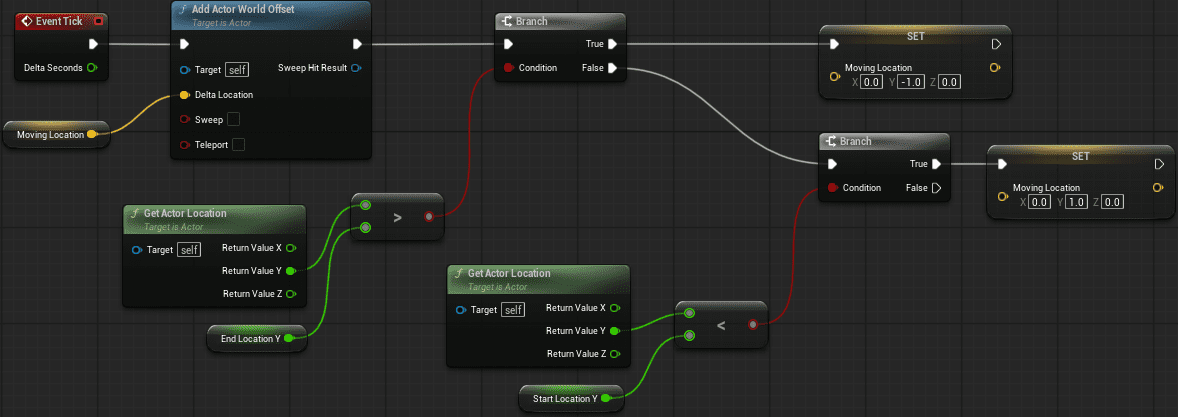
Task: Click the End Location Y variable pin
Action: (288, 339)
